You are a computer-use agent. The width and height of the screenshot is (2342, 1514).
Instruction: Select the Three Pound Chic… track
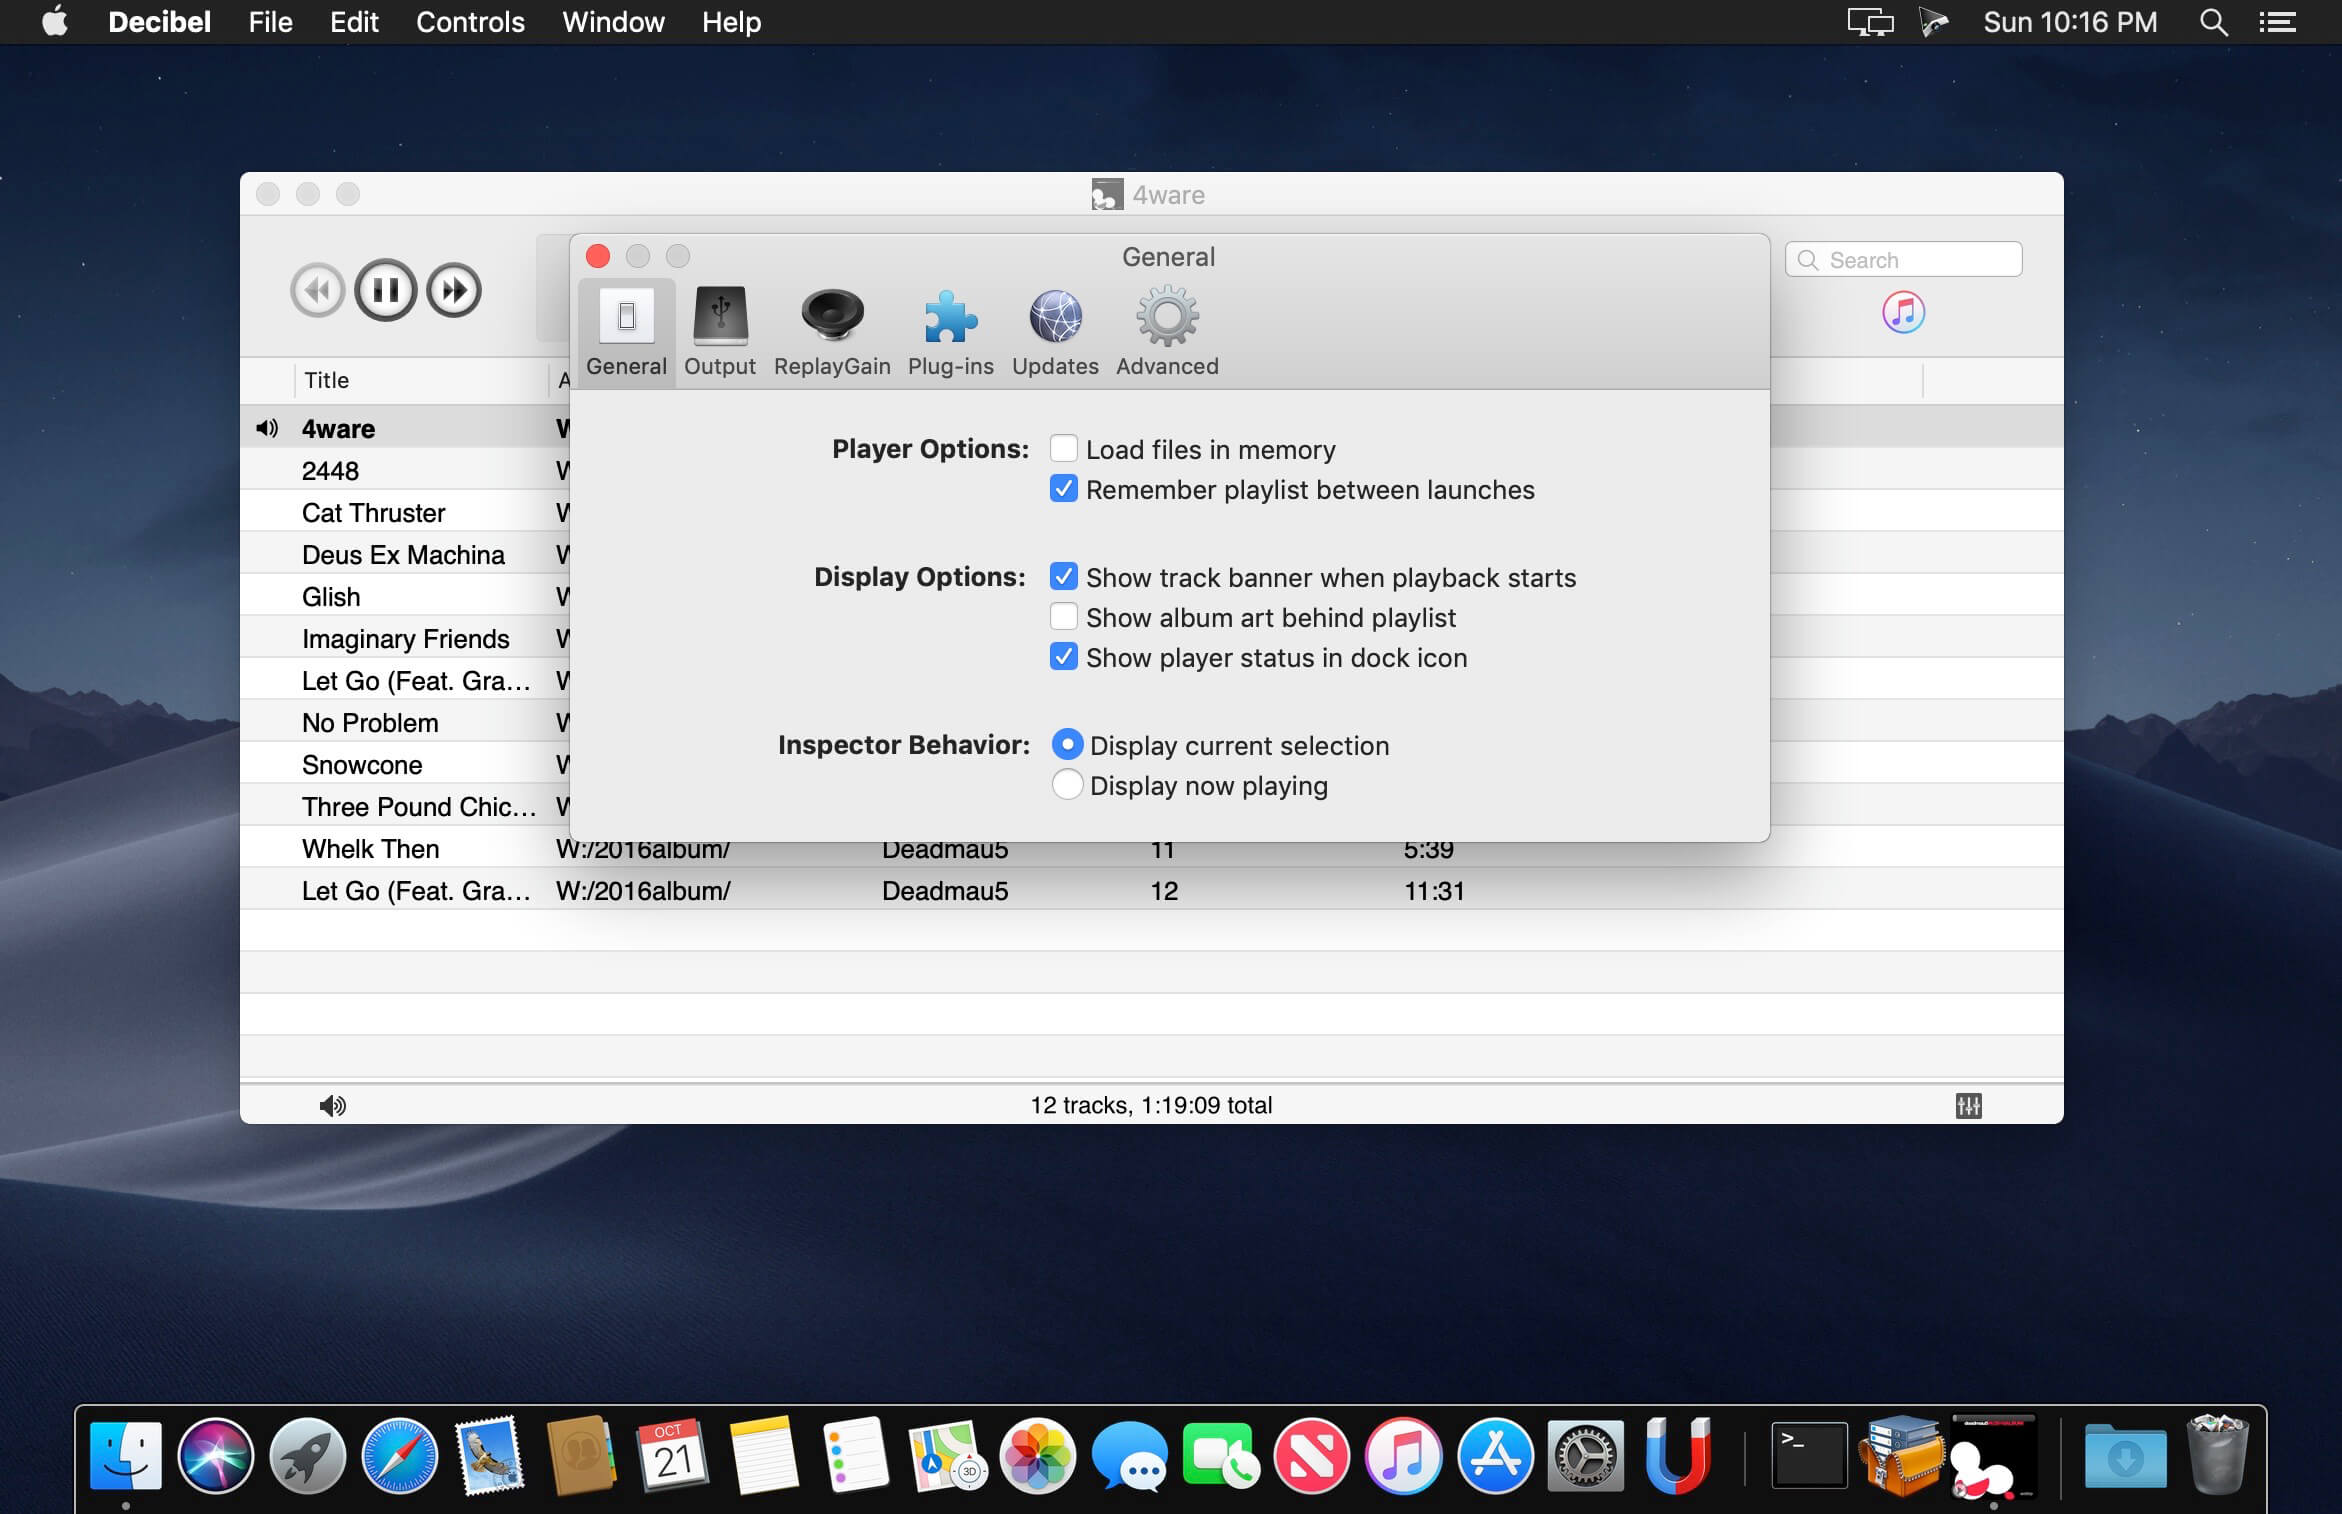point(405,807)
